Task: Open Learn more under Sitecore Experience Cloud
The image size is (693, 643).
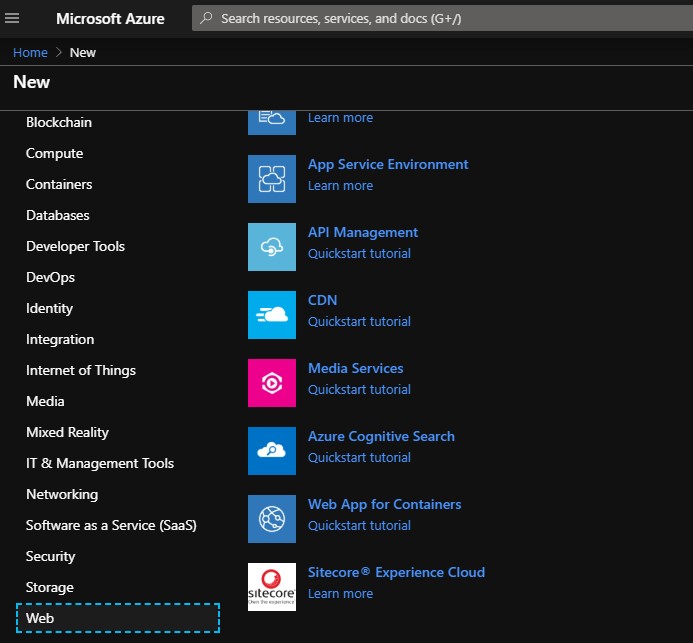Action: [x=340, y=594]
